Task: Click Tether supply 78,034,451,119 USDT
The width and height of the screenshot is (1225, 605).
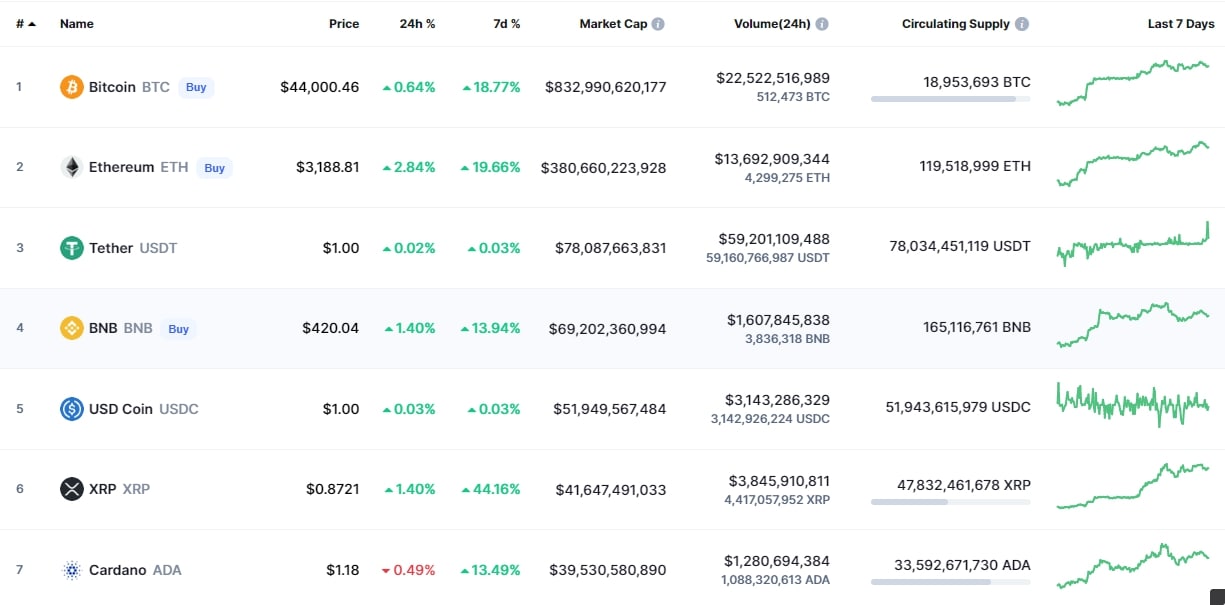Action: pos(960,246)
